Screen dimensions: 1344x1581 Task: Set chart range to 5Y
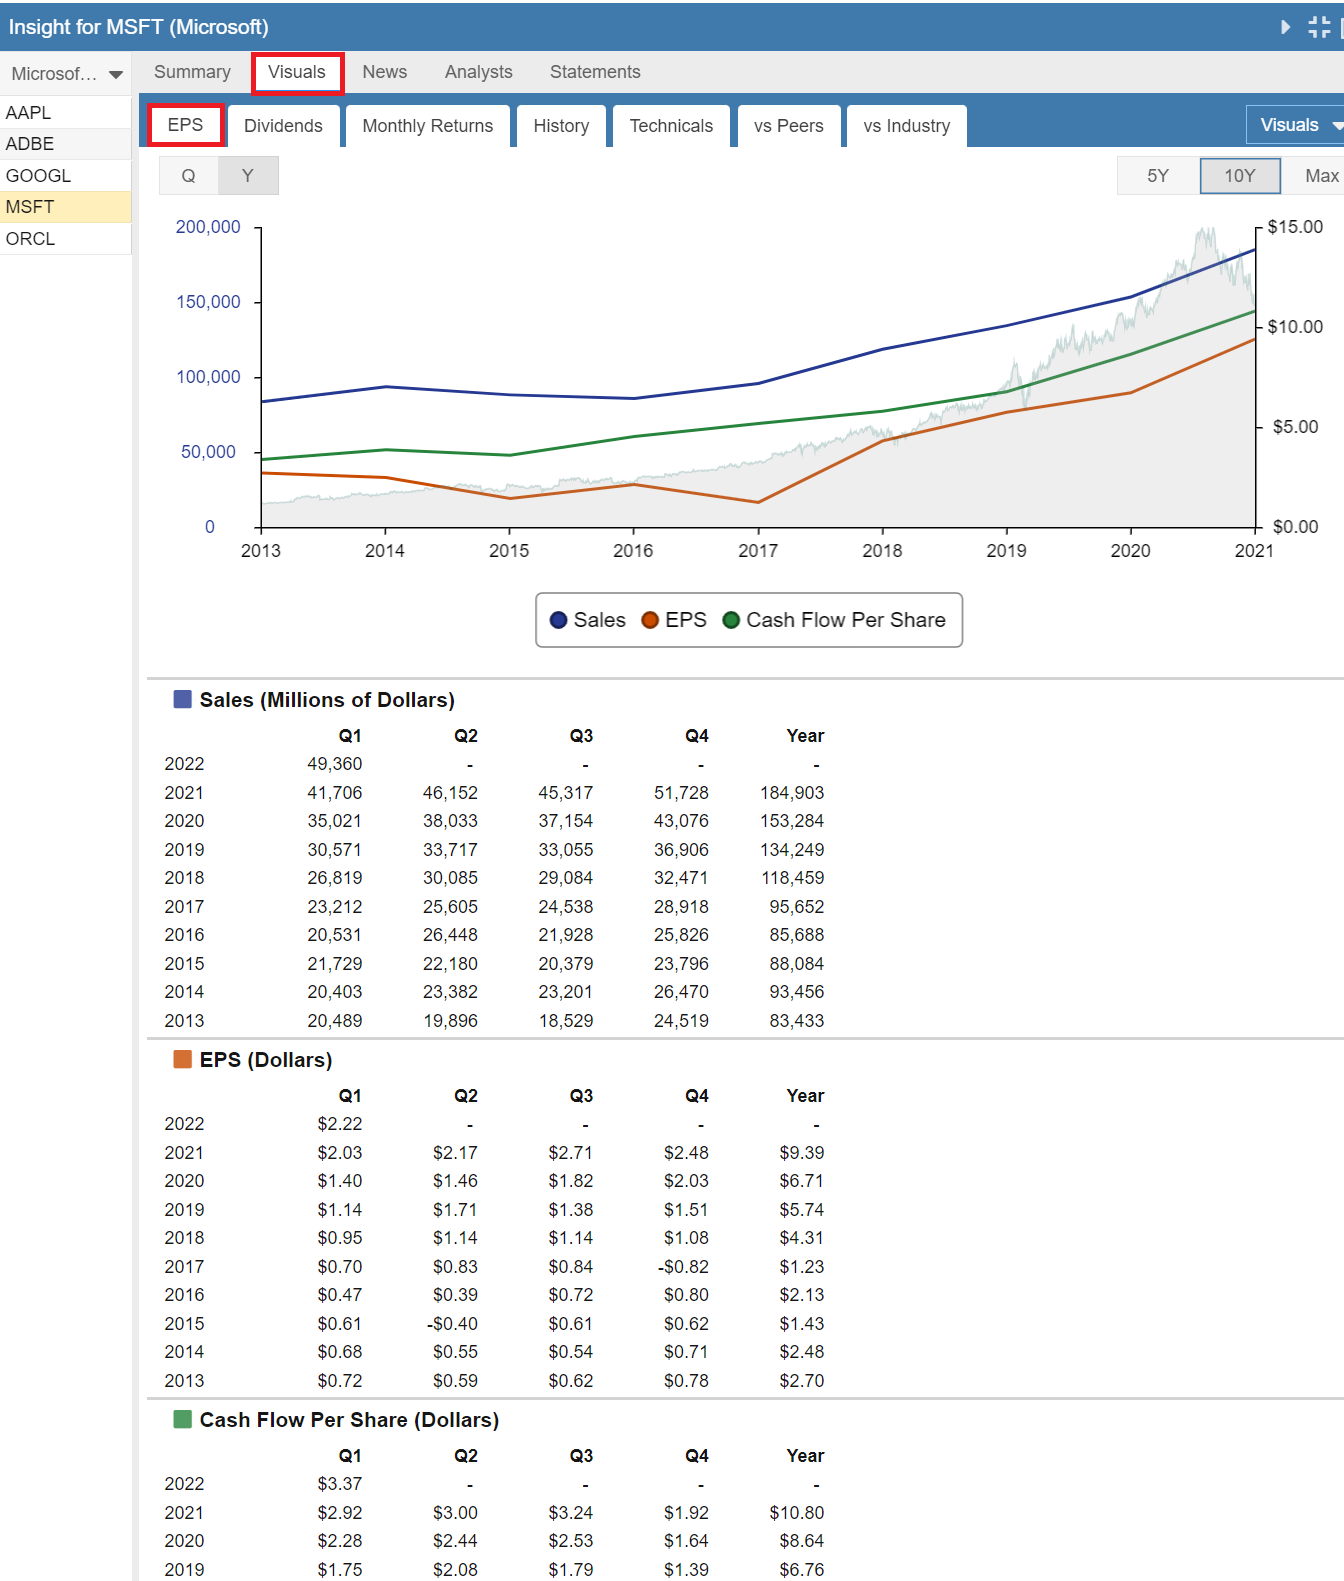click(x=1158, y=176)
